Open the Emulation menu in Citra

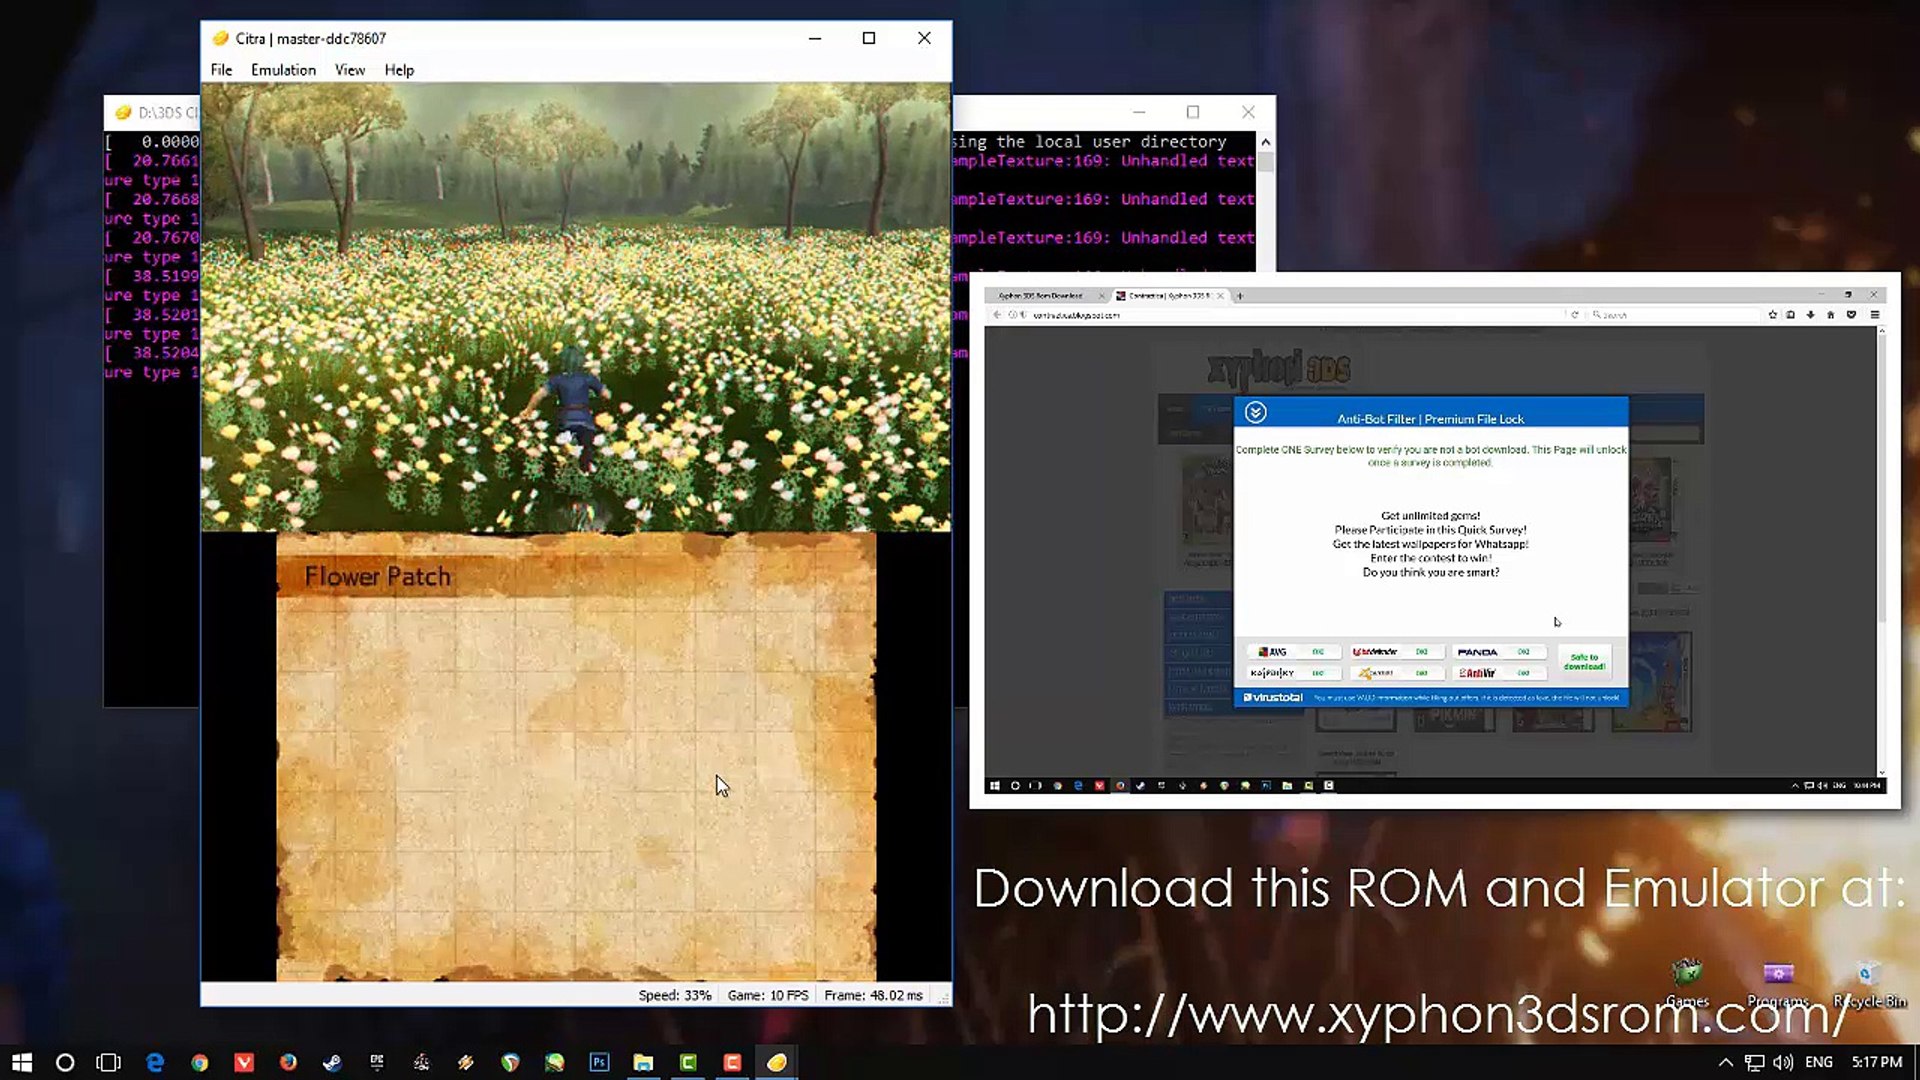click(283, 69)
